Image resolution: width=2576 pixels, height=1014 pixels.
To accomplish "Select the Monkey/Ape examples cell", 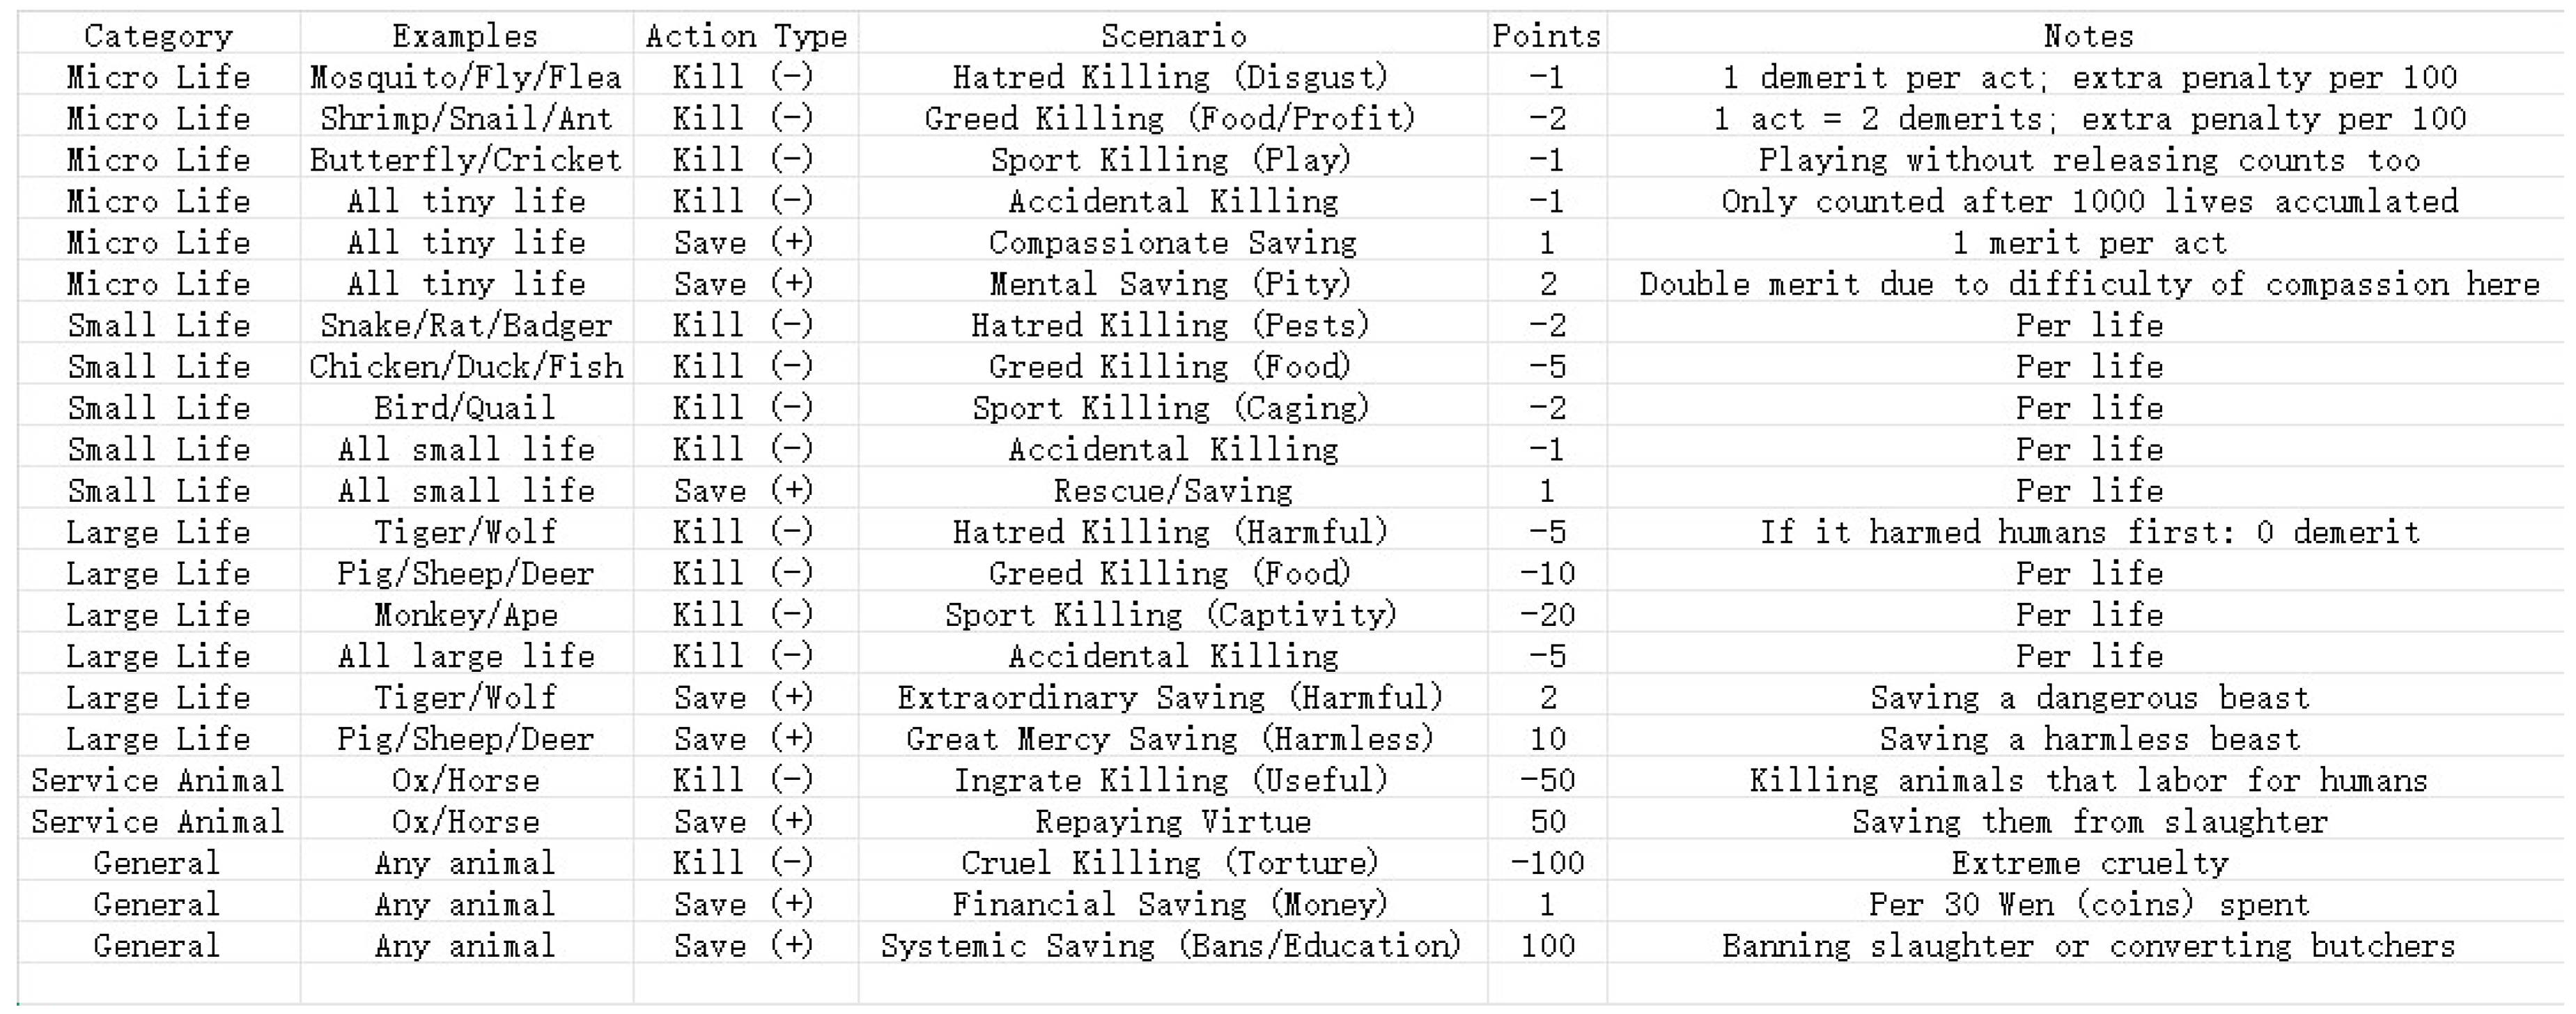I will click(465, 614).
